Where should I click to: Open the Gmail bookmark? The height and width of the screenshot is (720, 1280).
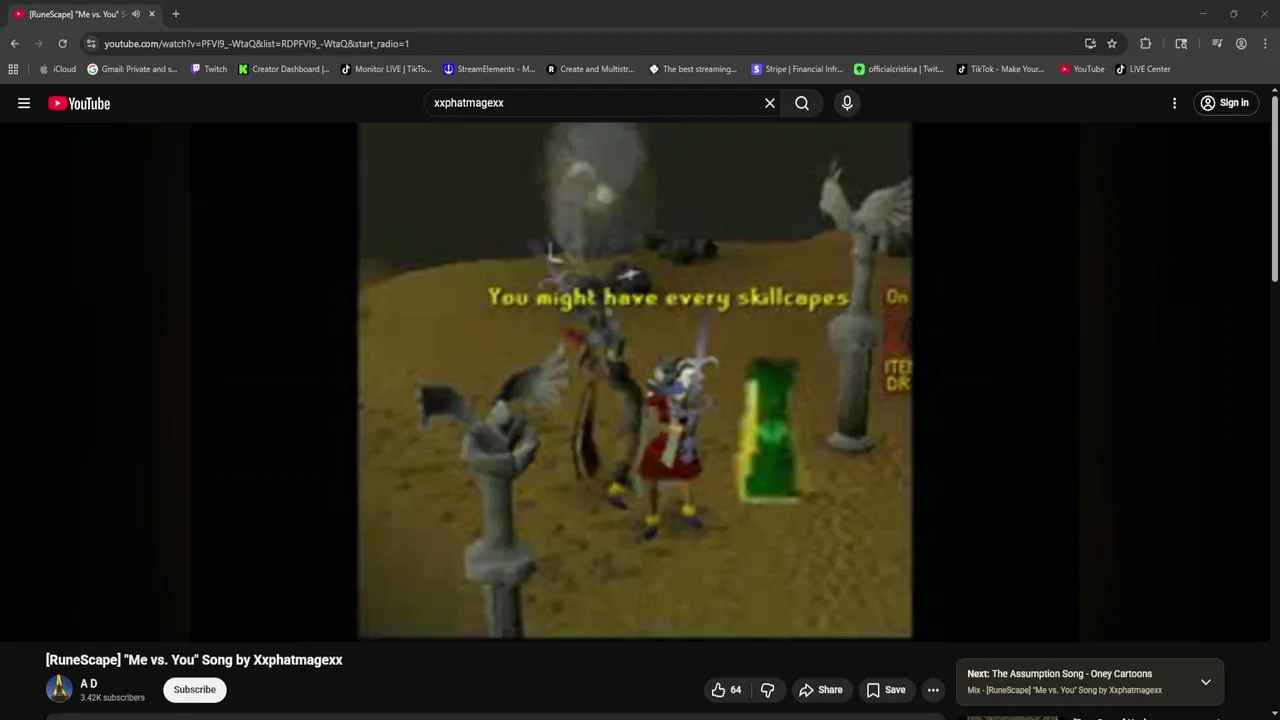tap(133, 69)
